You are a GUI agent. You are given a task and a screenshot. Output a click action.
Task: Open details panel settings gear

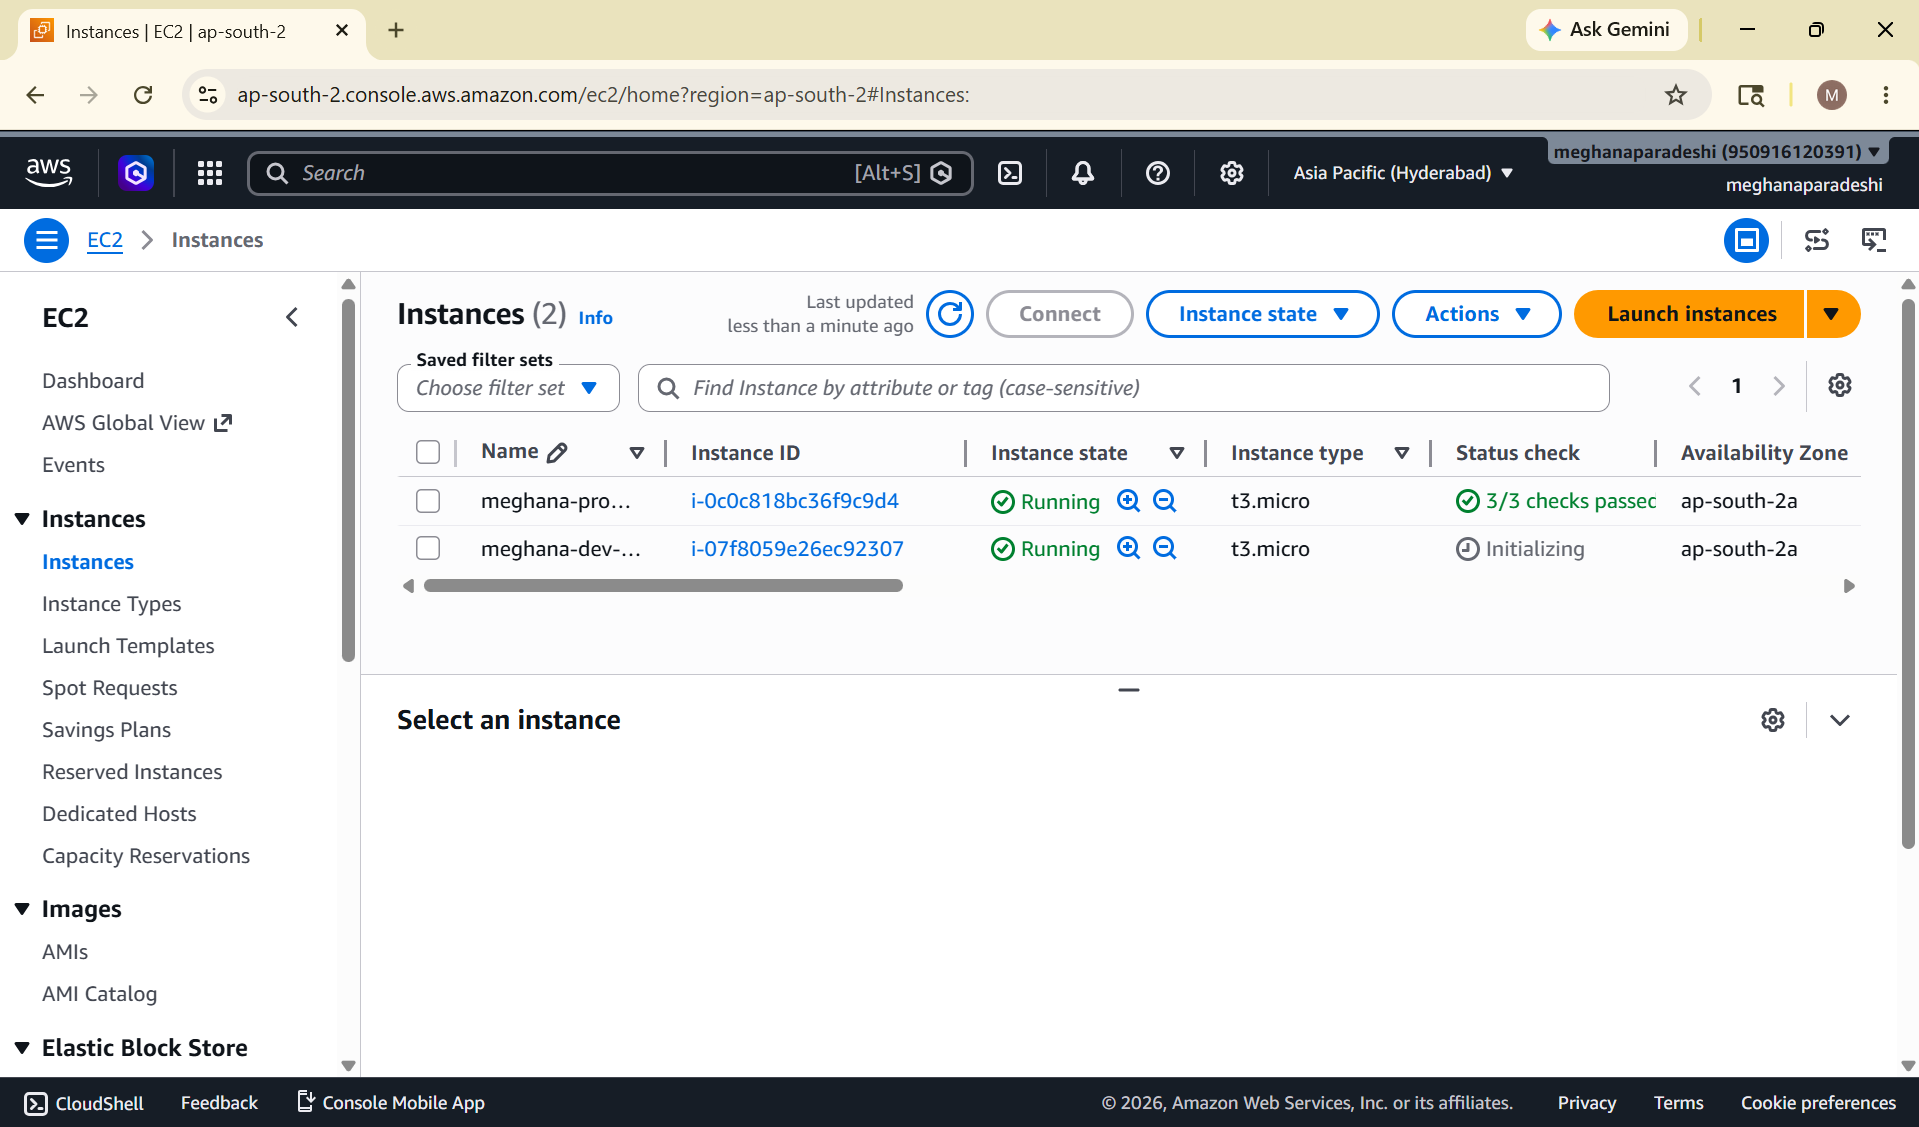pyautogui.click(x=1773, y=720)
